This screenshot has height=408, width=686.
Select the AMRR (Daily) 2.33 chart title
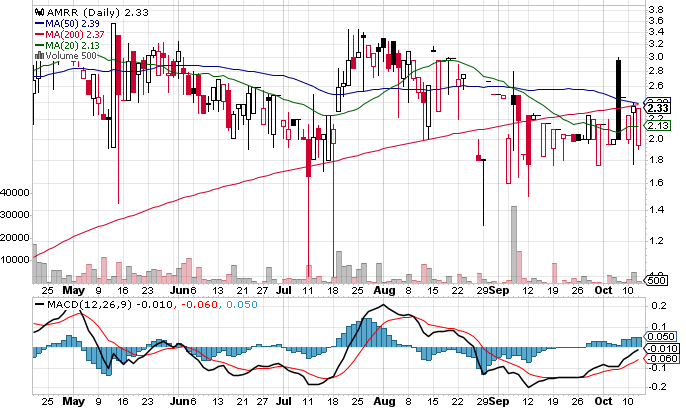(x=97, y=12)
